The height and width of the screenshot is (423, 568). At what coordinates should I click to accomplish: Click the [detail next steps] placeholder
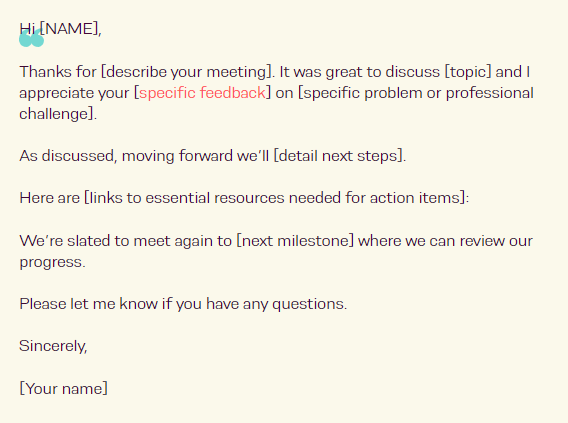click(339, 156)
